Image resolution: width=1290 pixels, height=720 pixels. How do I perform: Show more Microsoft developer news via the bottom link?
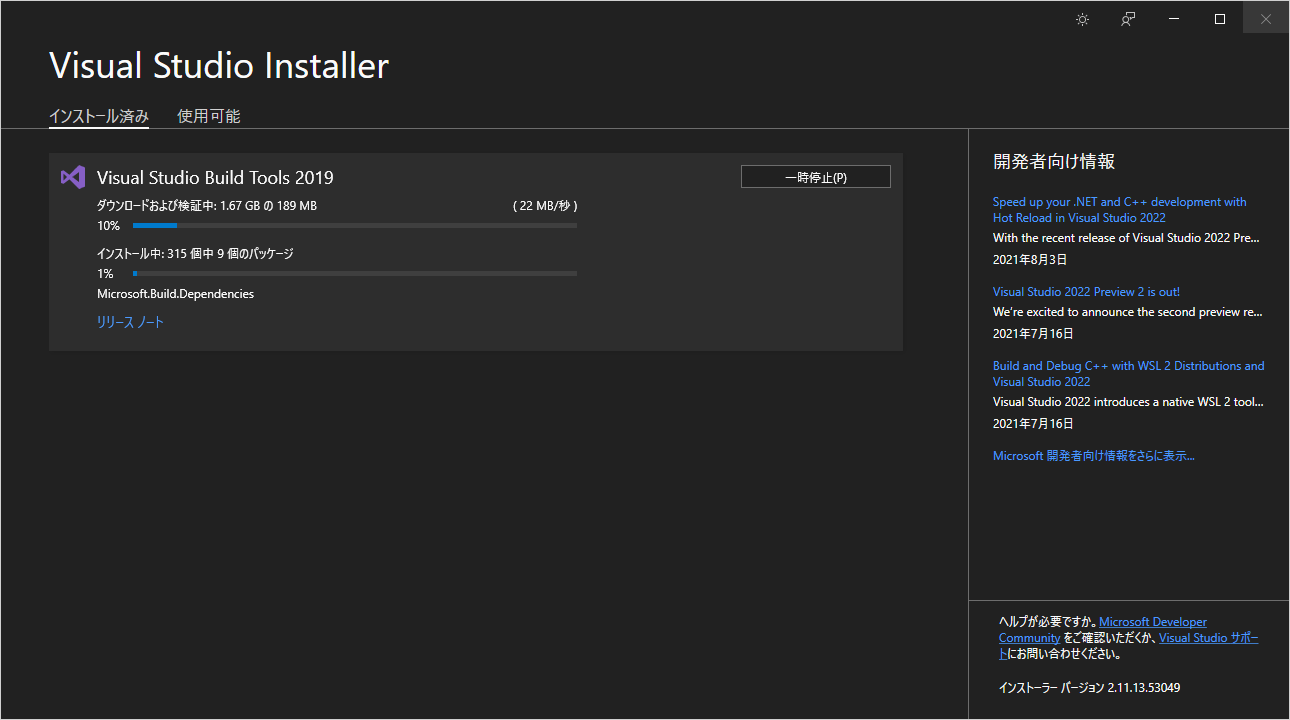coord(1093,455)
